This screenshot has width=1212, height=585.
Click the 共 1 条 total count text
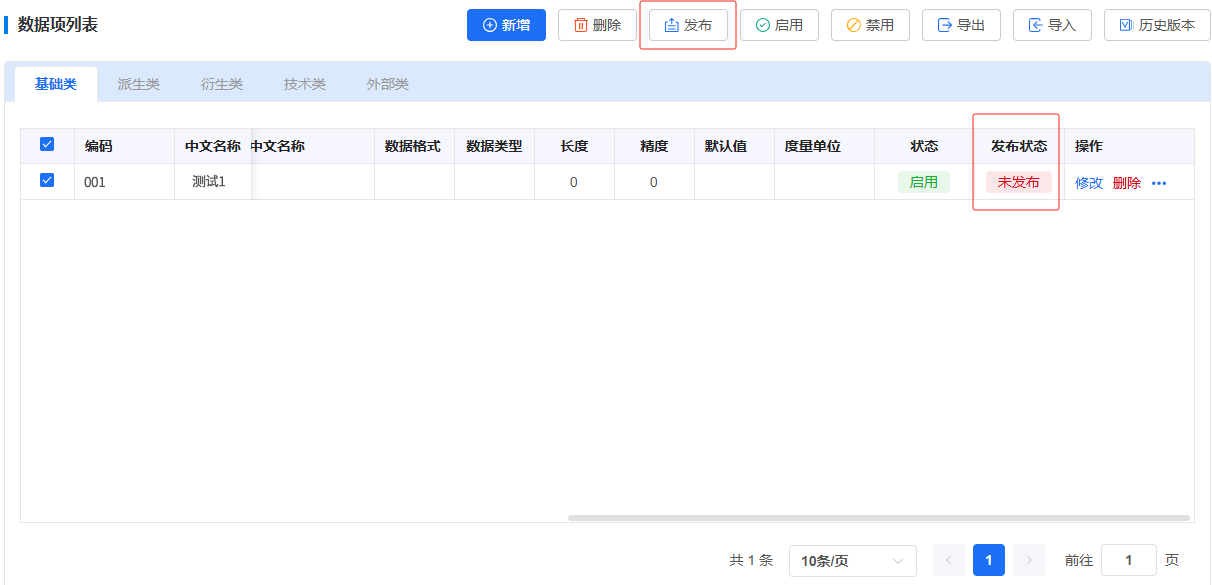[x=751, y=560]
